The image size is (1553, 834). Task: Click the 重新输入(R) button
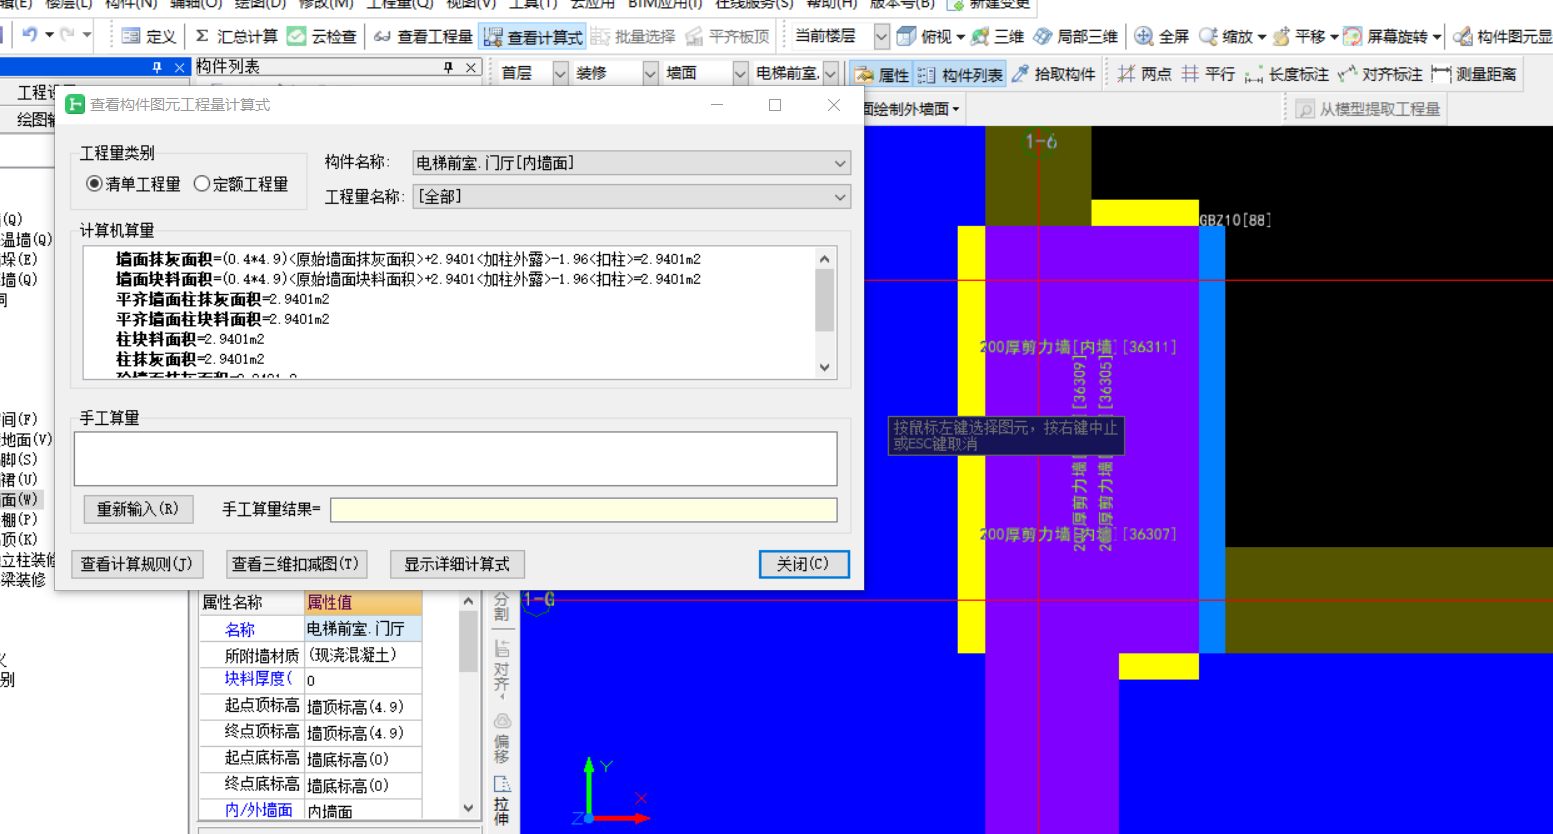pyautogui.click(x=138, y=509)
